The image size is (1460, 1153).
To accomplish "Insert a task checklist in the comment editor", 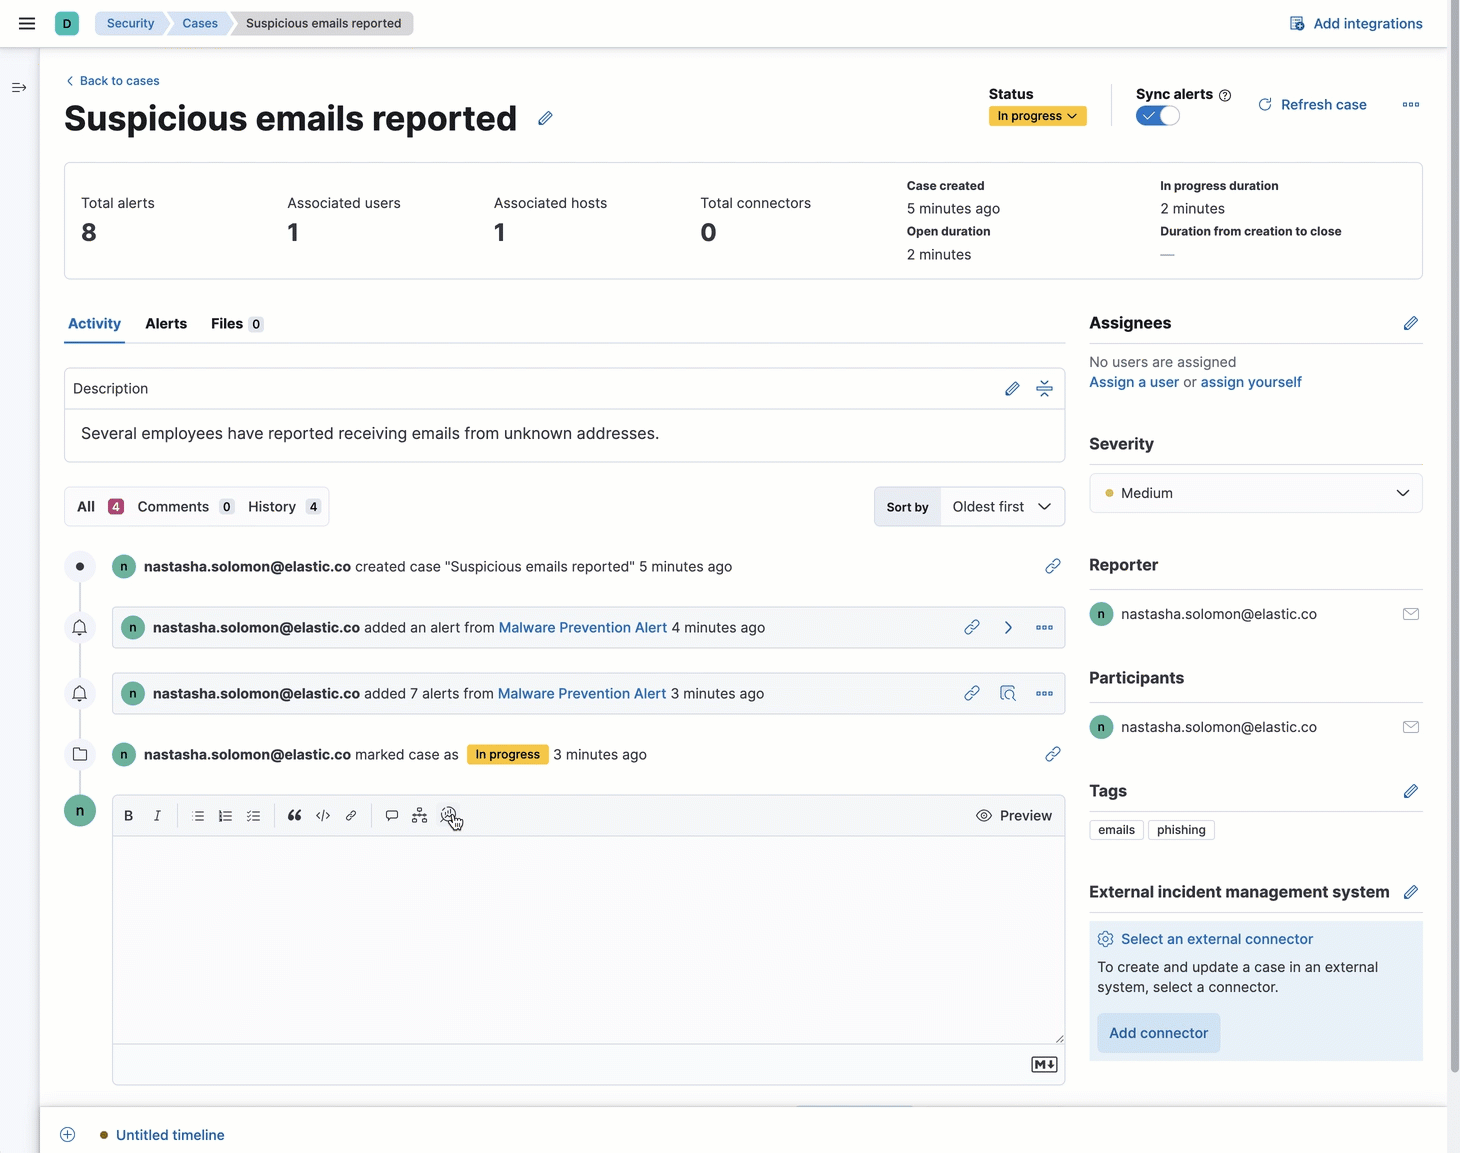I will (x=253, y=815).
